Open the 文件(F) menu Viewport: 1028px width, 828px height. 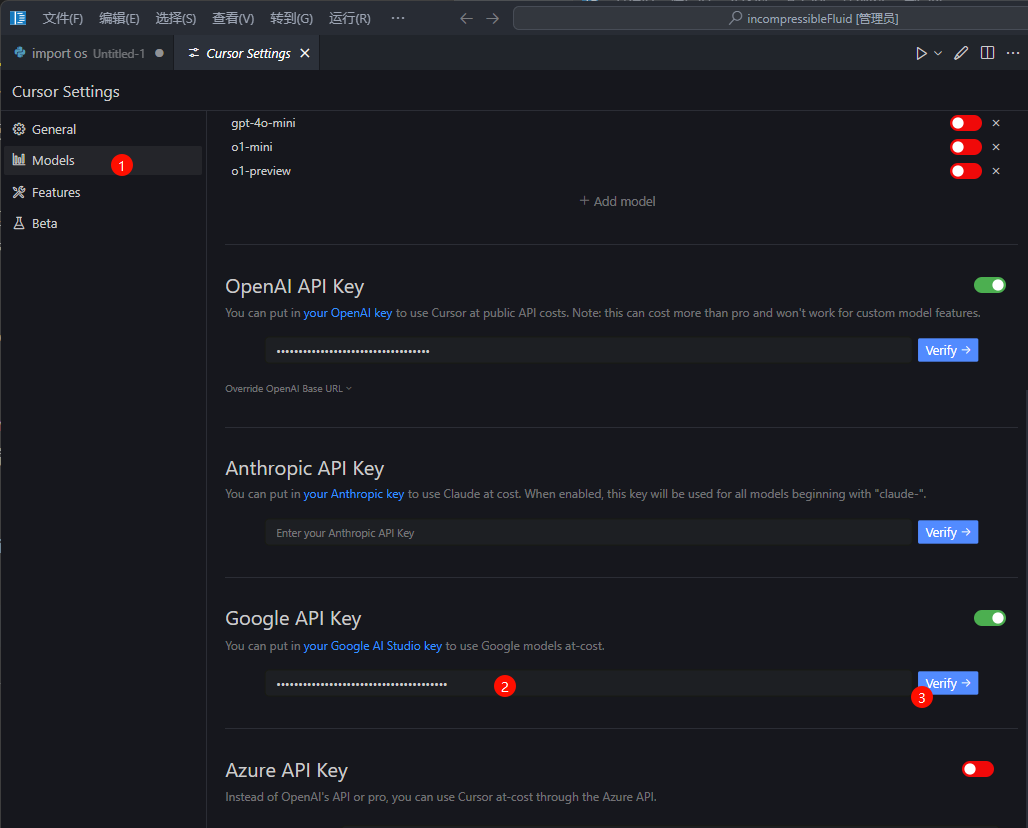[x=62, y=18]
